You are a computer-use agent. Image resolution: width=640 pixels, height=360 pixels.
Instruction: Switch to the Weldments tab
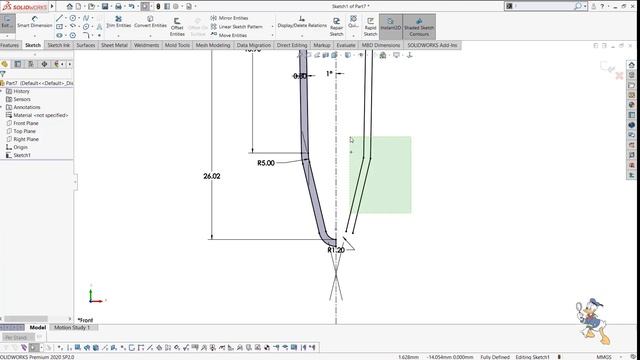[x=147, y=45]
